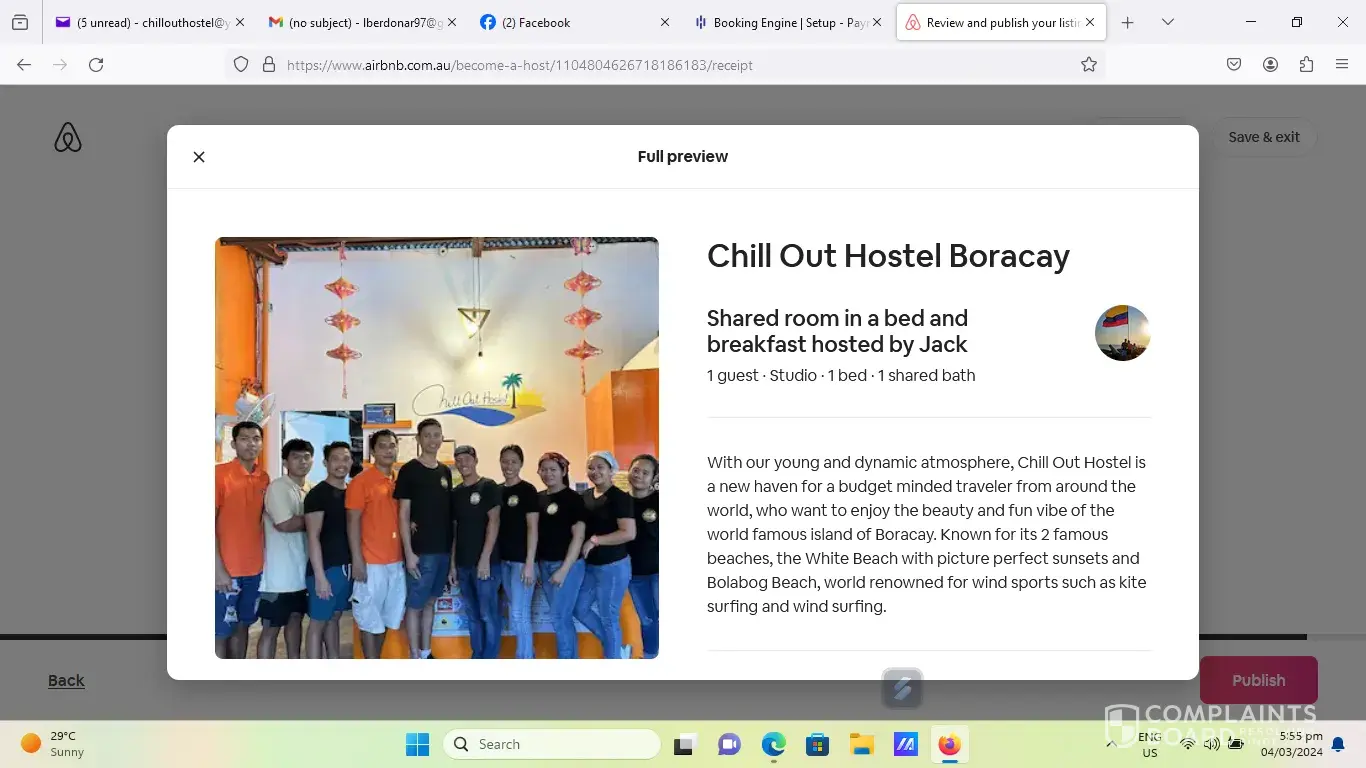
Task: Click the Back link
Action: tap(66, 681)
